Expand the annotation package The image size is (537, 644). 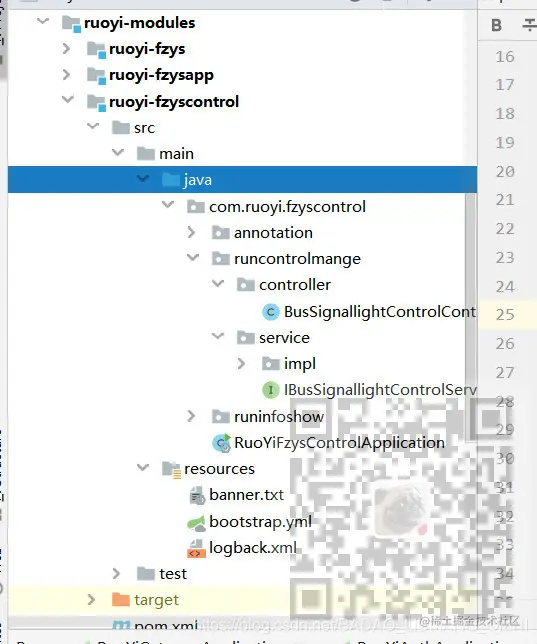(191, 232)
